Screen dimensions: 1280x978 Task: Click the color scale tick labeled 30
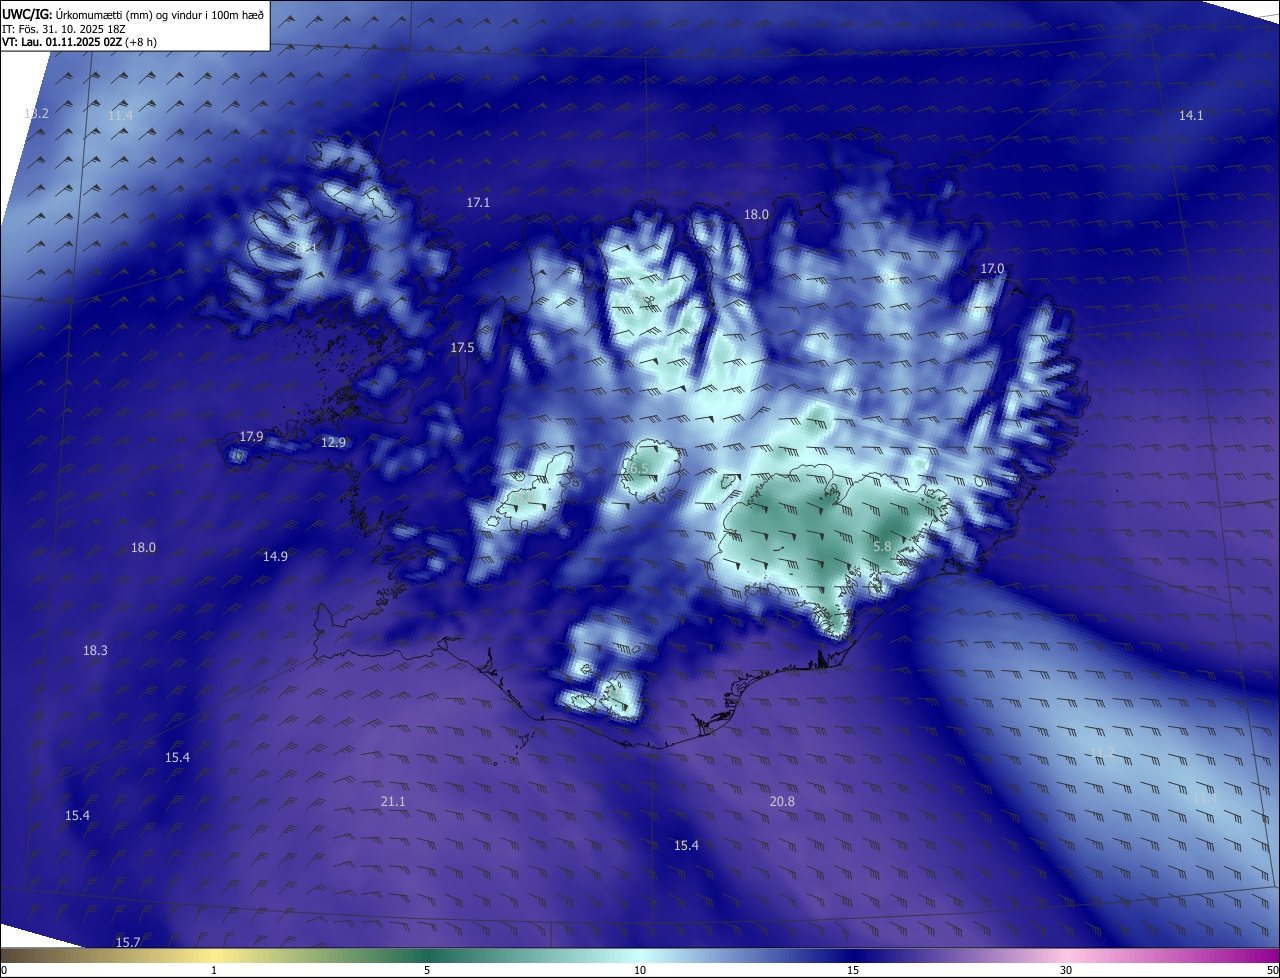(x=1066, y=970)
